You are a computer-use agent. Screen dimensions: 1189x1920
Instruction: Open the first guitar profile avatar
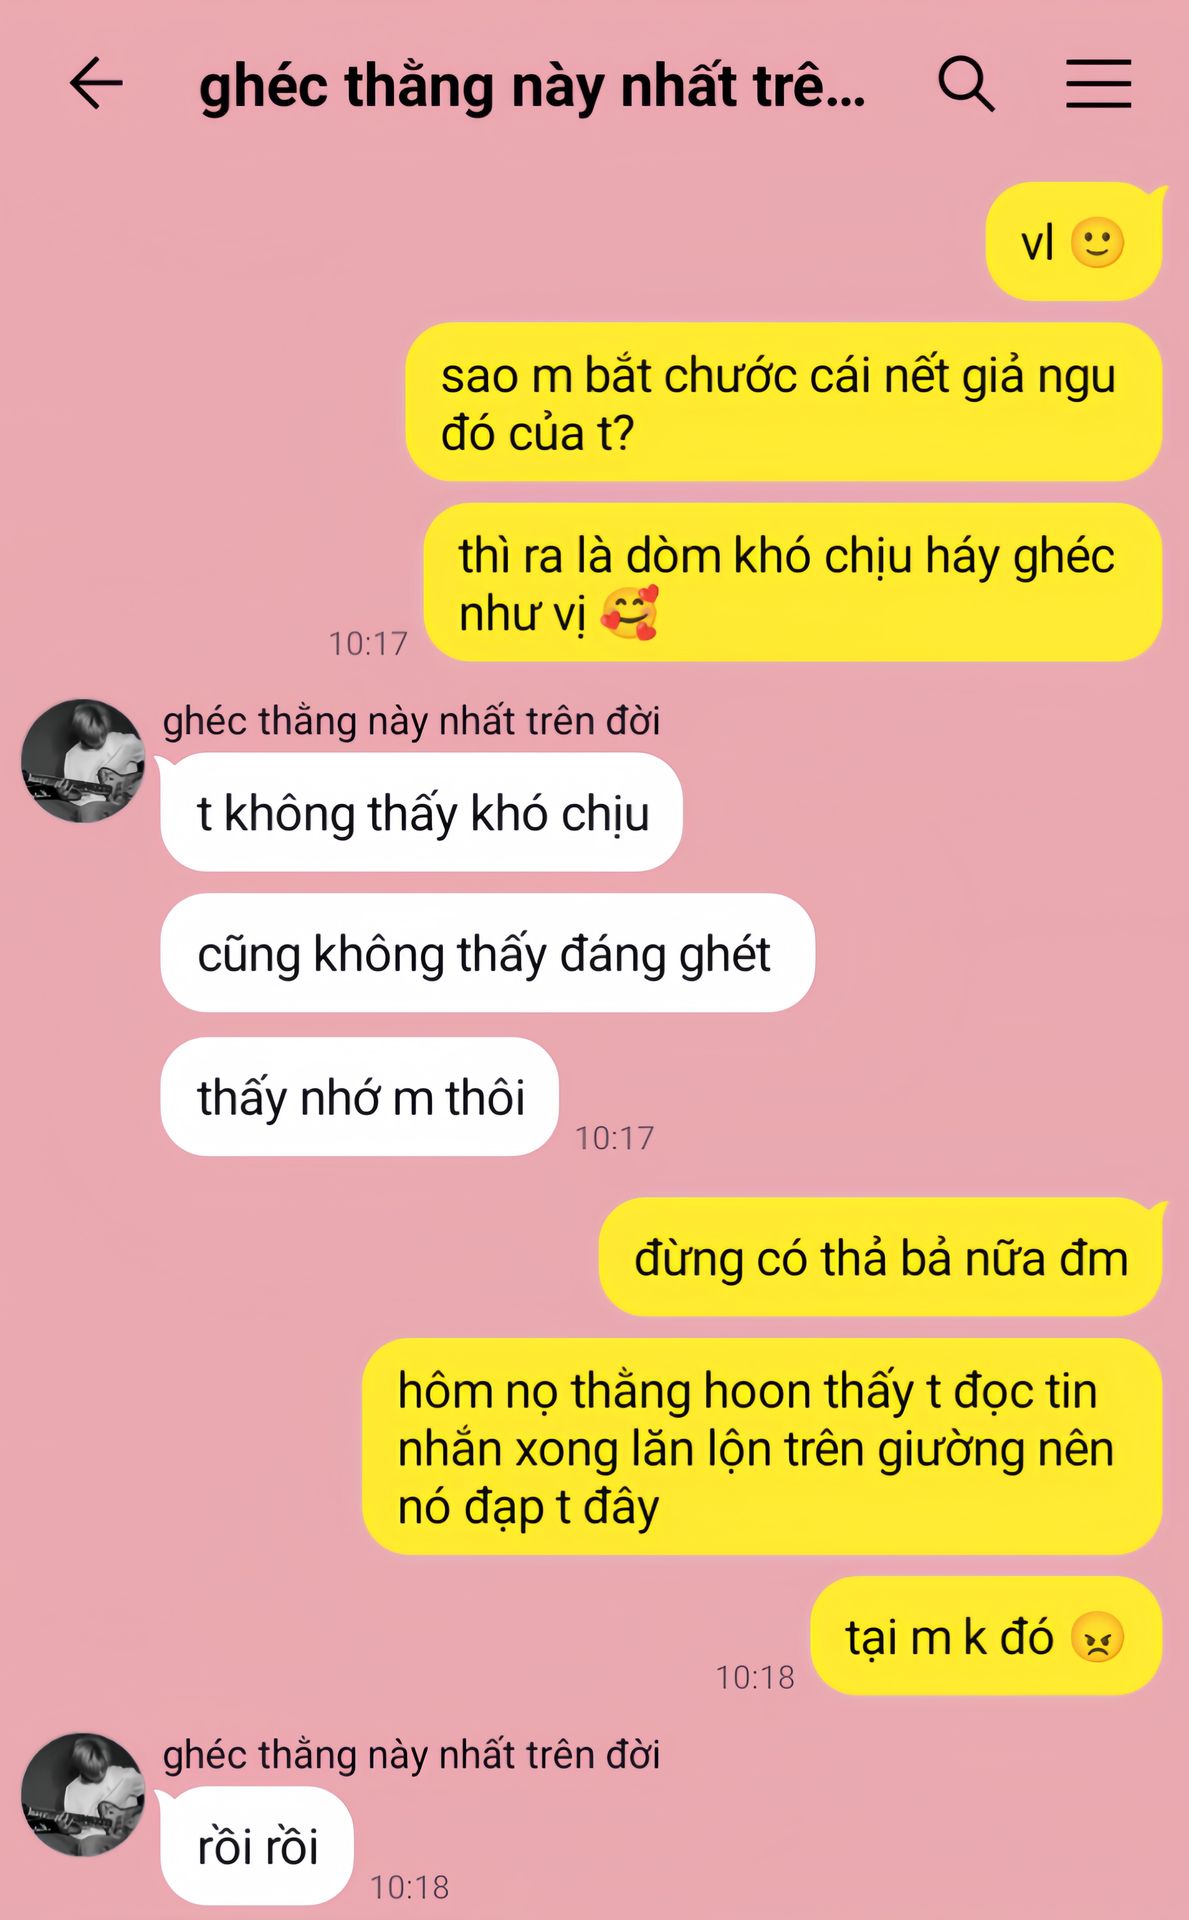point(83,761)
